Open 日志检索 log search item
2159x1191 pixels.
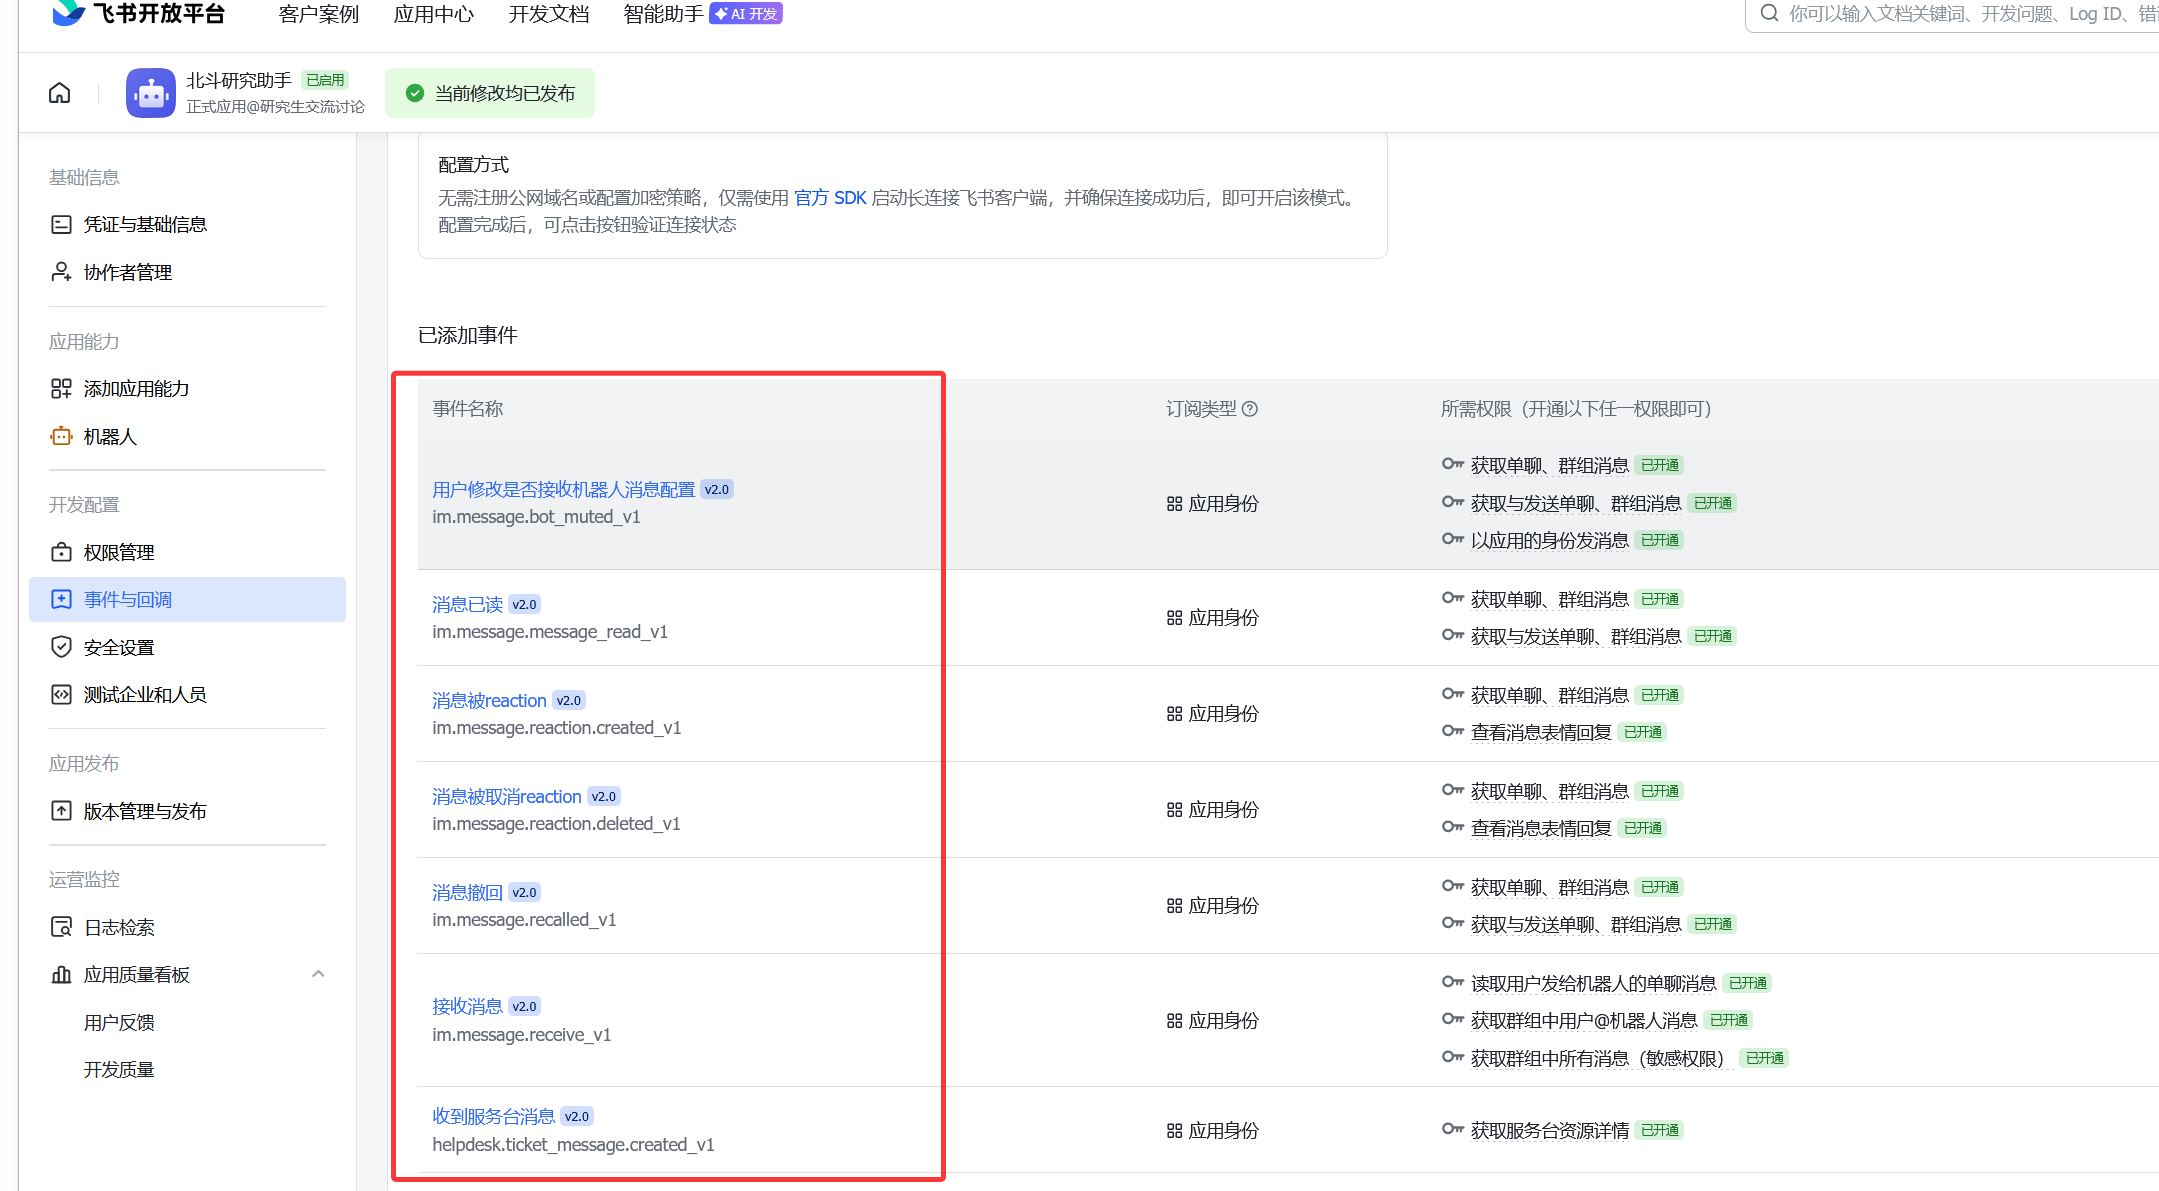[x=118, y=928]
